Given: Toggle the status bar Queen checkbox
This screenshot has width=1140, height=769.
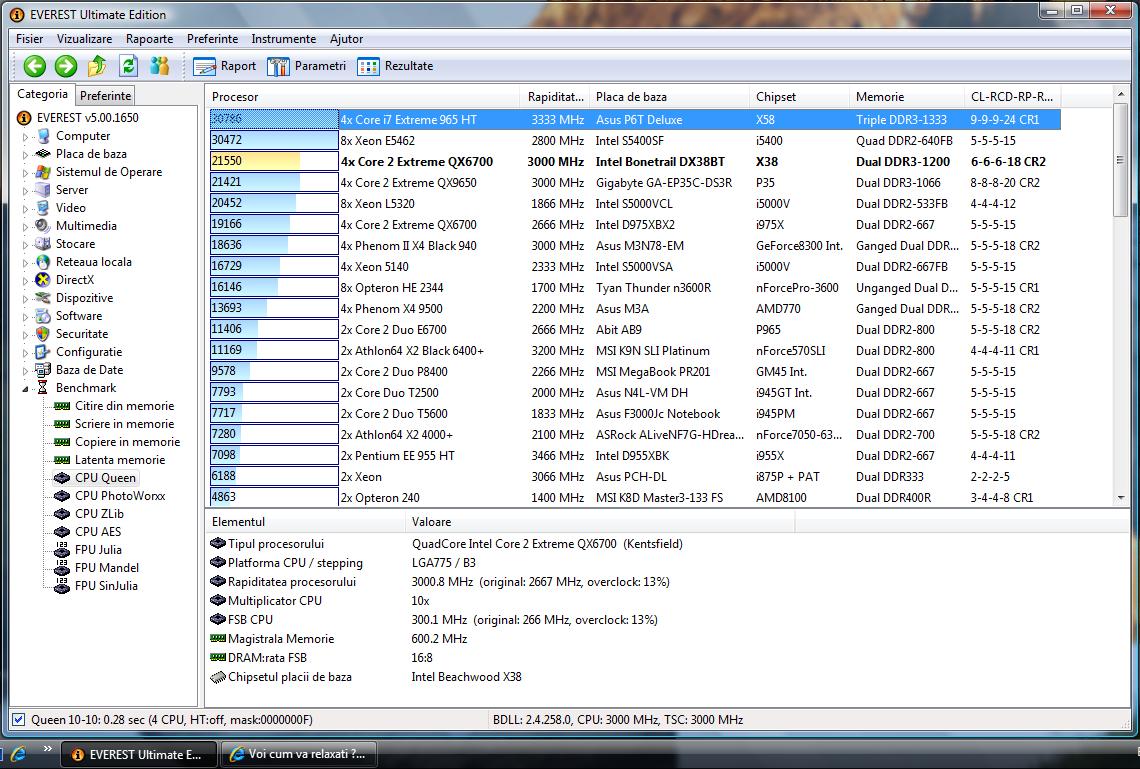Looking at the screenshot, I should pyautogui.click(x=19, y=720).
